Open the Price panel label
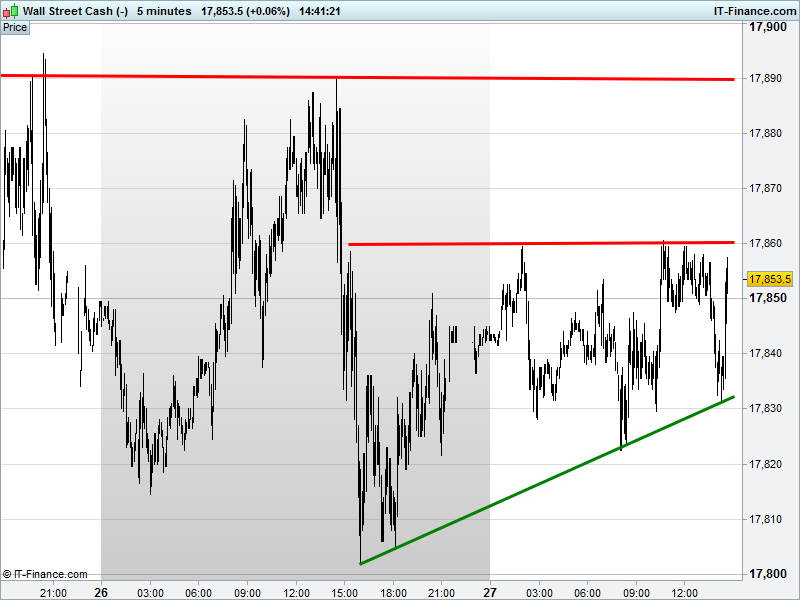The image size is (800, 600). point(15,28)
